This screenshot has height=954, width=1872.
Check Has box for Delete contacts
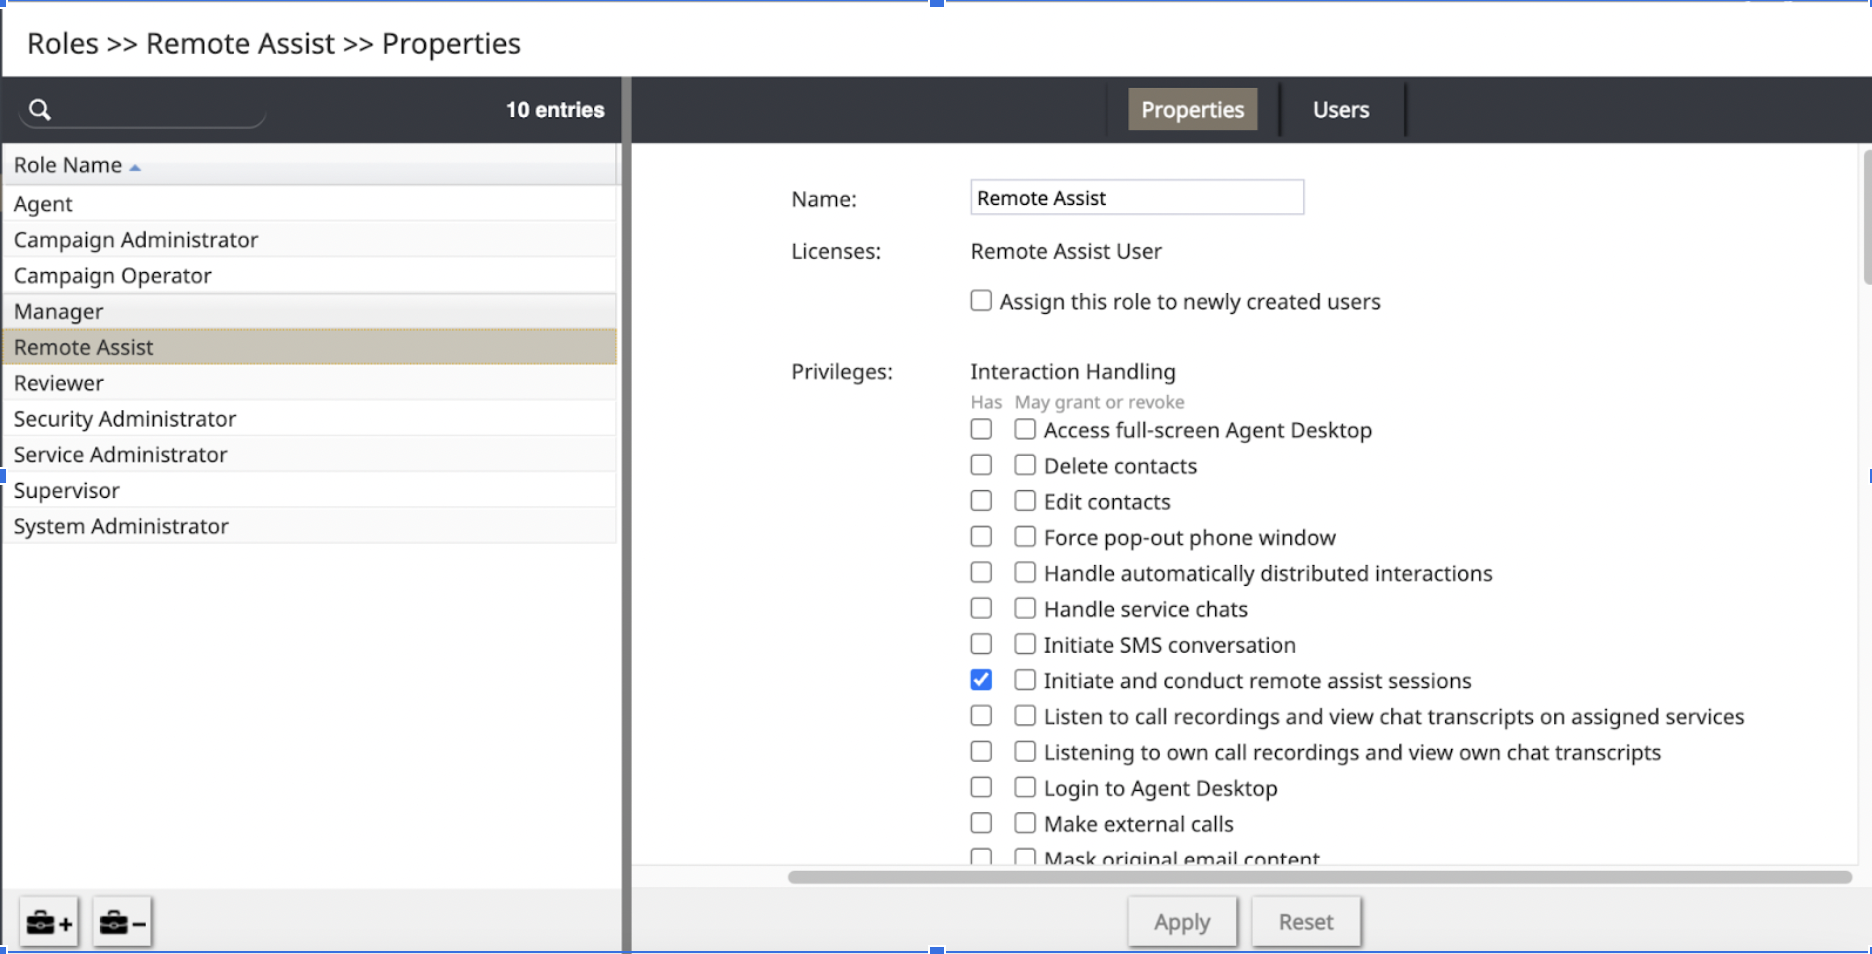(981, 465)
